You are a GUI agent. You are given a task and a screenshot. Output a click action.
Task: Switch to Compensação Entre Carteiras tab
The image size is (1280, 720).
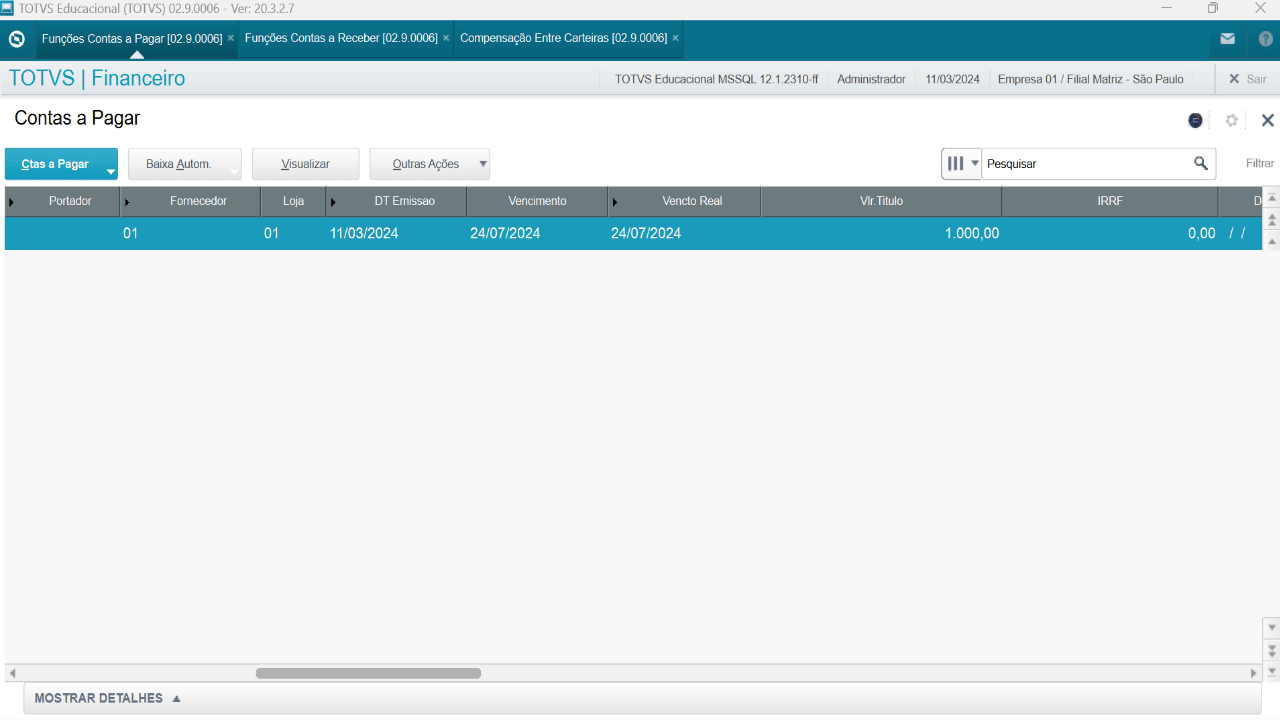[x=563, y=38]
